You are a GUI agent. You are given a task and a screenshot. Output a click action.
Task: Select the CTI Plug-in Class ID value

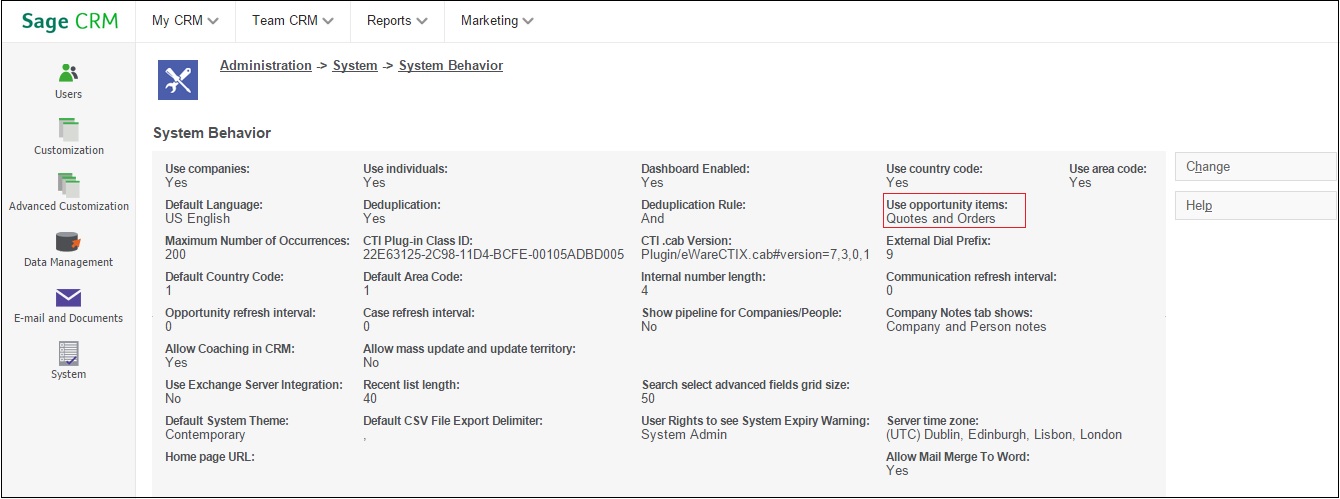493,255
